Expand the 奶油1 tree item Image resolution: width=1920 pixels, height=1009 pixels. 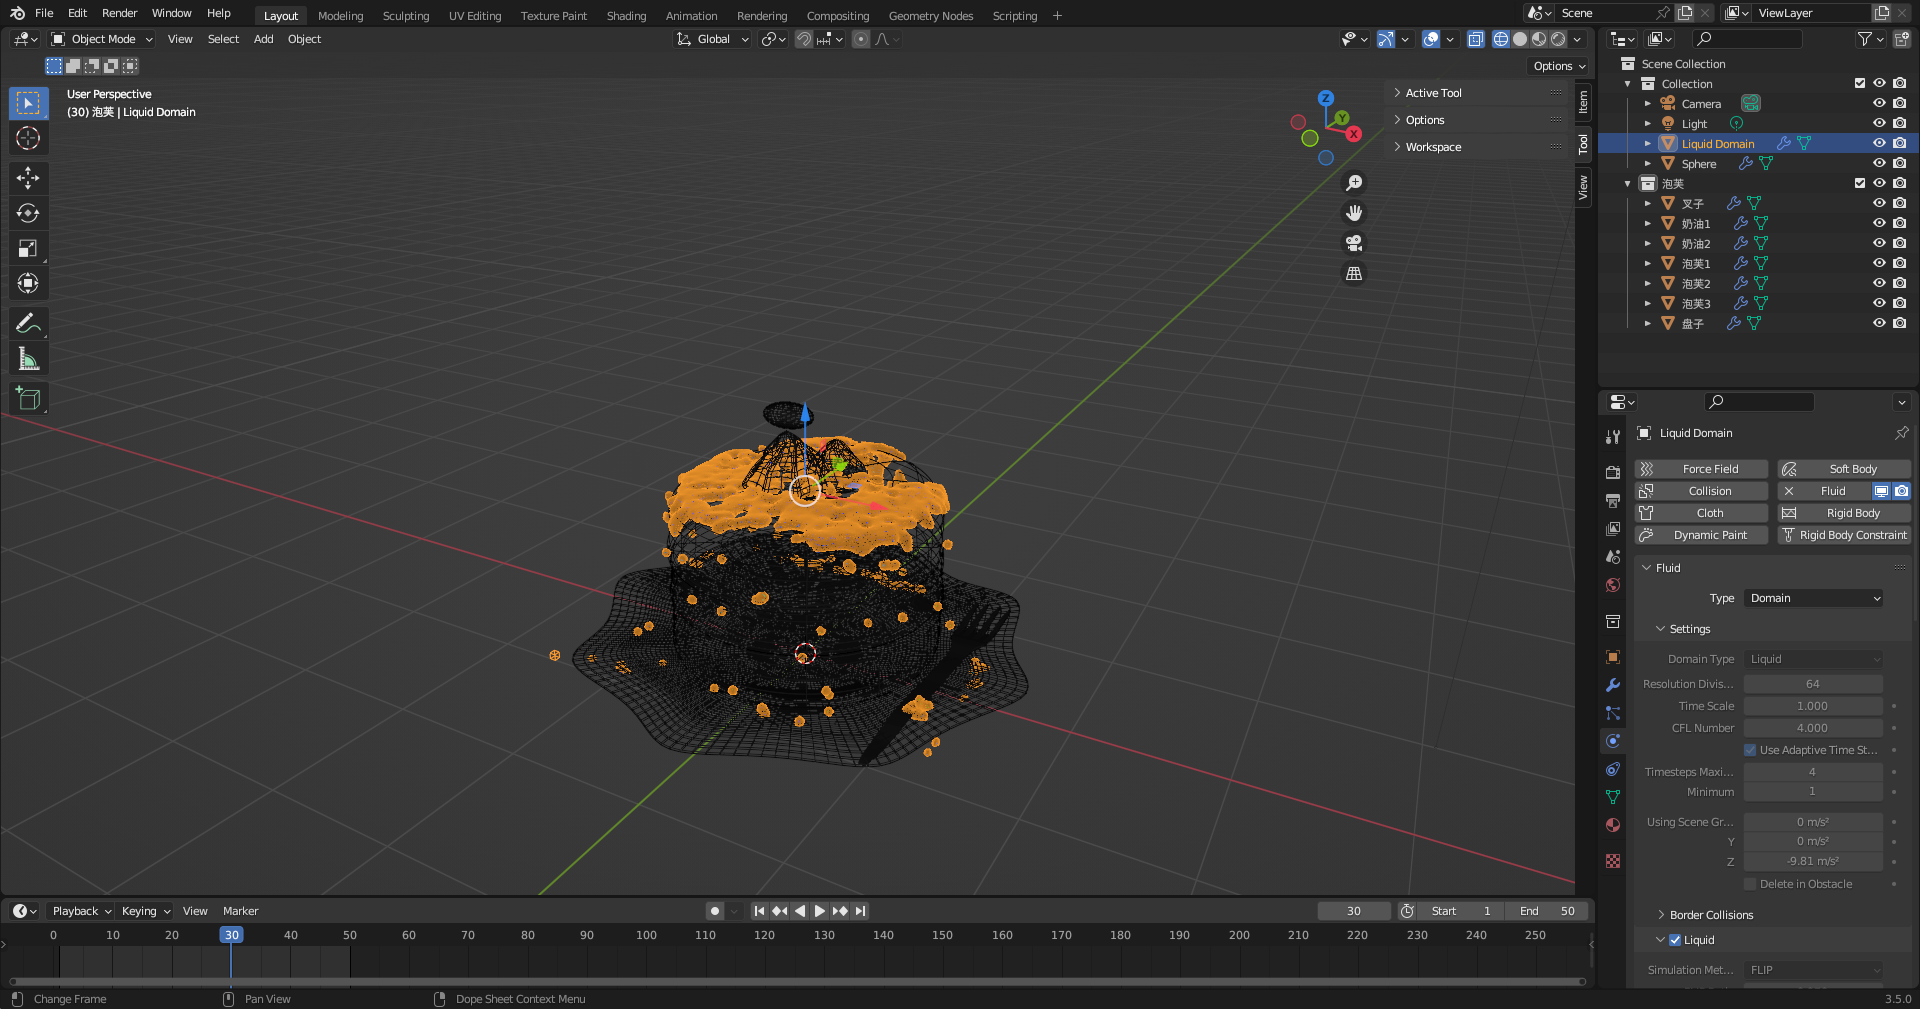point(1647,223)
